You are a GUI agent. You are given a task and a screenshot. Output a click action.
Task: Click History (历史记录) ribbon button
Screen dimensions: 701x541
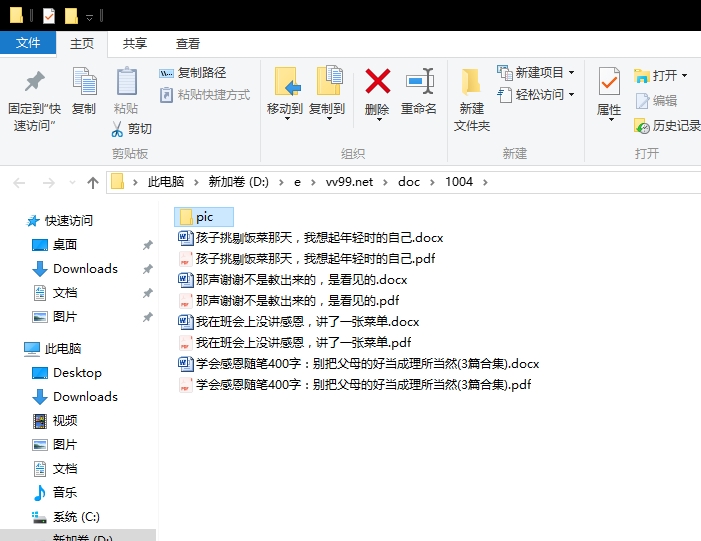667,126
